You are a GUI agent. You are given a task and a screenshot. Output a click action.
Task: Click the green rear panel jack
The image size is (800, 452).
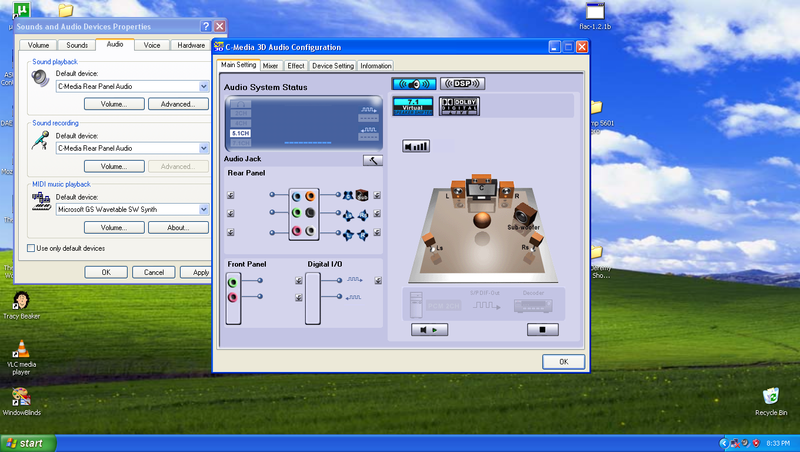click(x=296, y=213)
